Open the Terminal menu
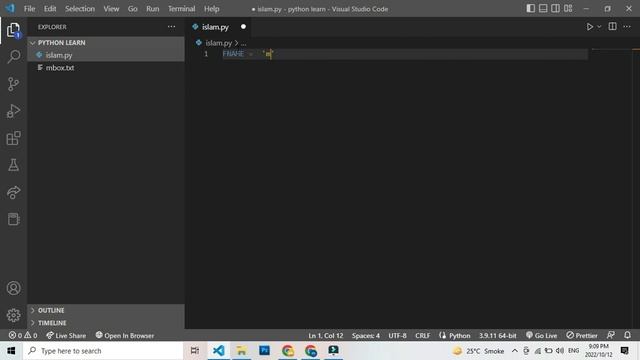The width and height of the screenshot is (640, 360). pos(182,9)
